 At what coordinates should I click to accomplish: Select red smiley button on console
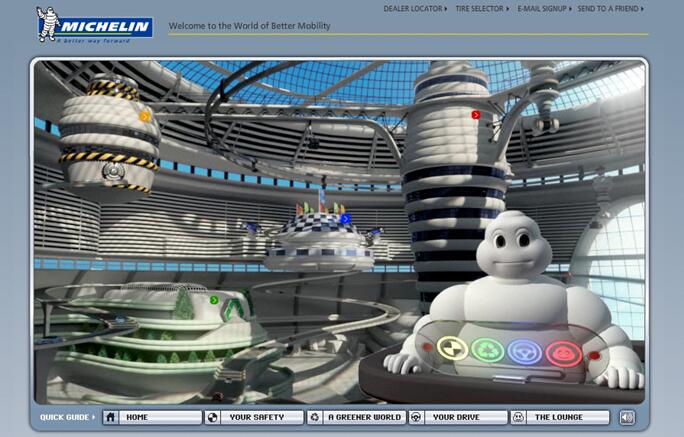coord(564,354)
